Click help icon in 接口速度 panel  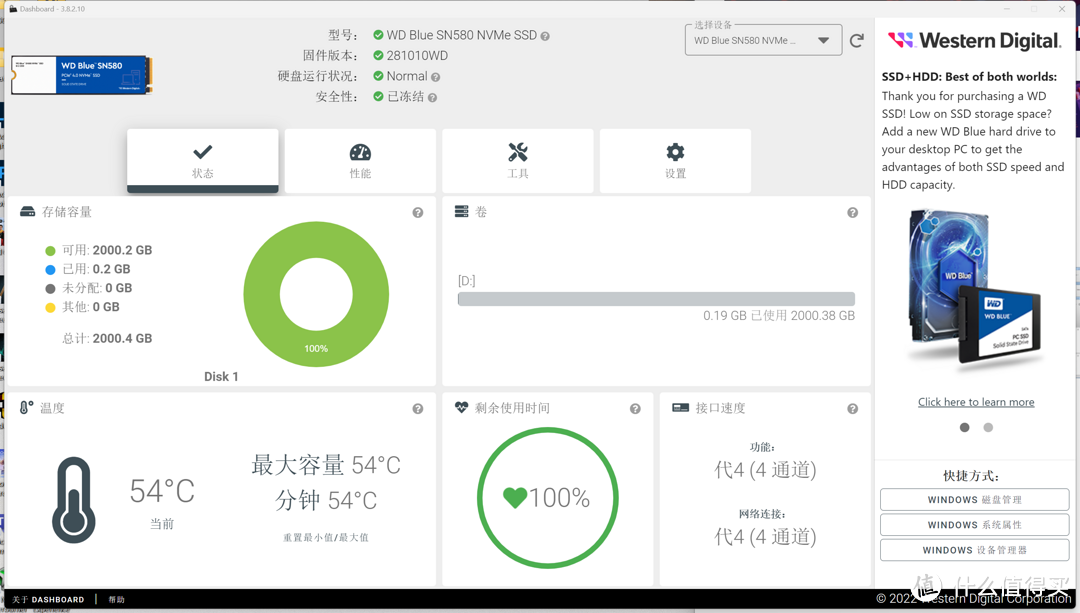(x=853, y=409)
